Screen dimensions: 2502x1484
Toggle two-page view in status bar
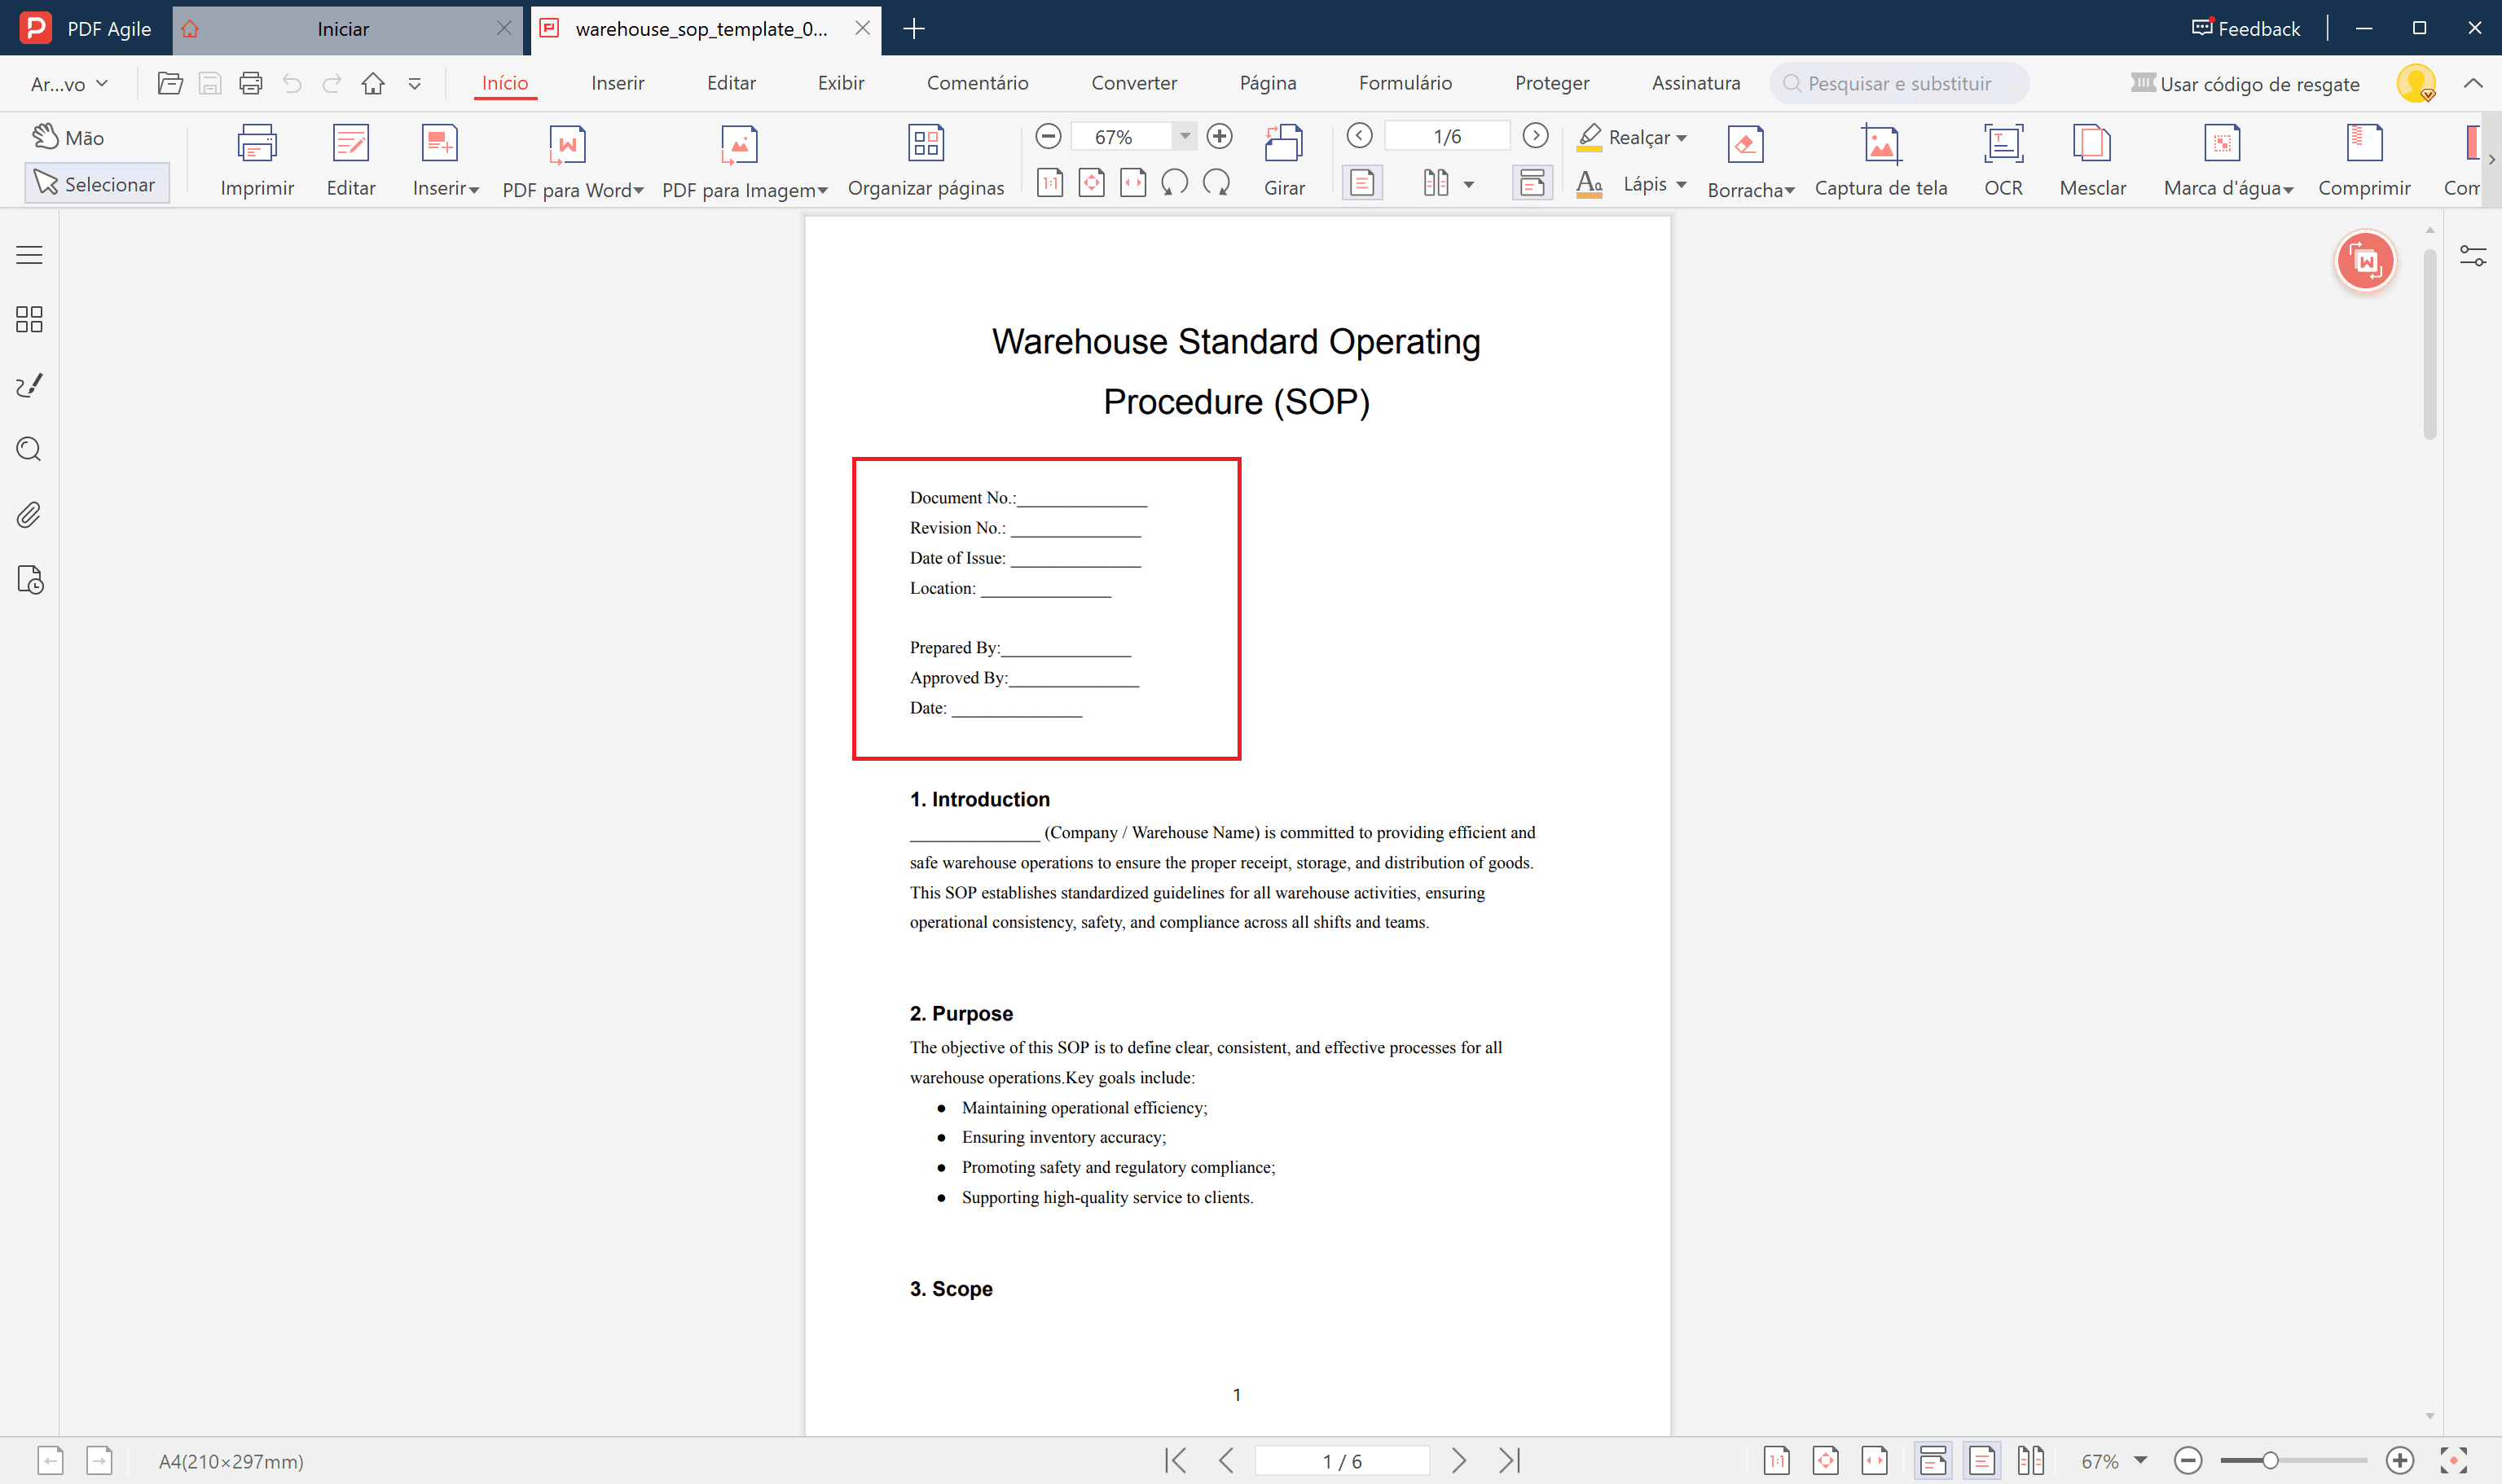point(2030,1461)
